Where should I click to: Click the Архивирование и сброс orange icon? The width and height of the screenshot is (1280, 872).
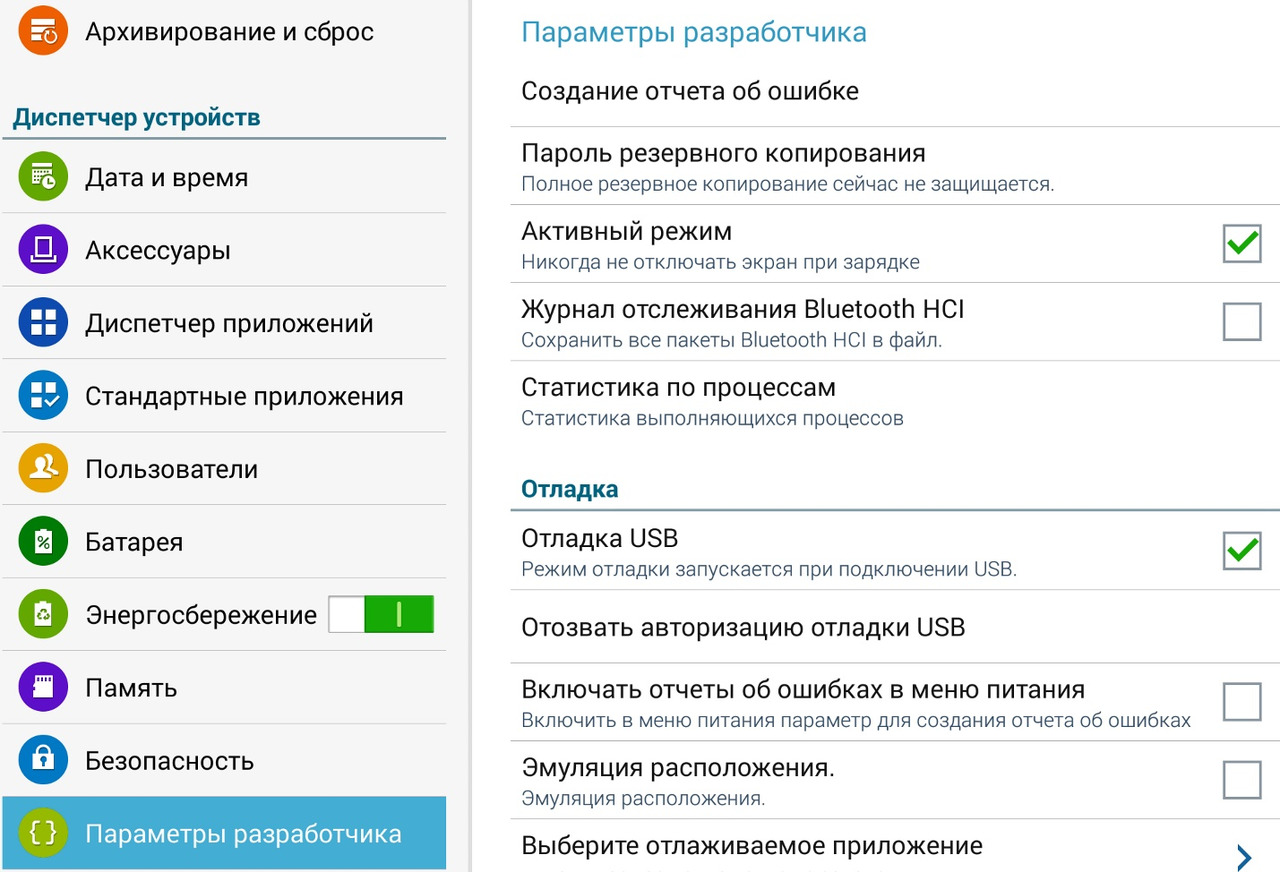pos(43,31)
